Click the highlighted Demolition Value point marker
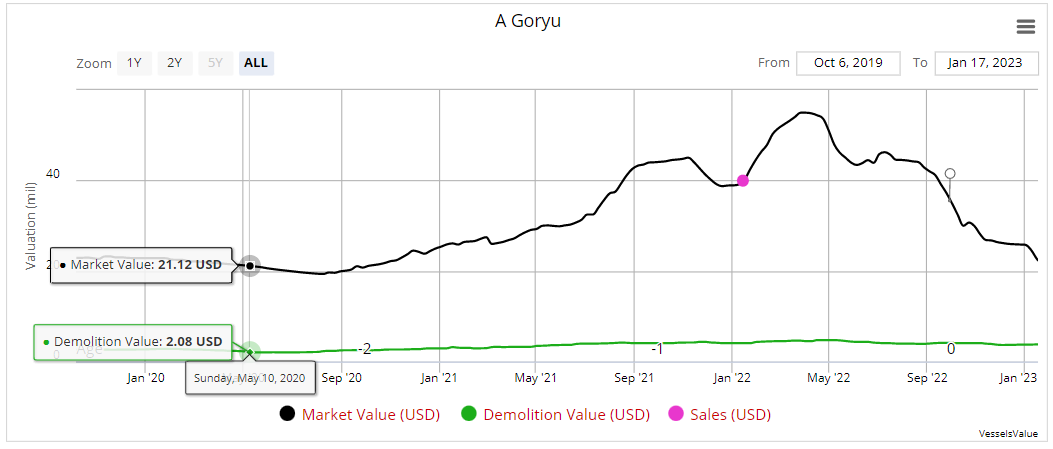 pos(250,351)
